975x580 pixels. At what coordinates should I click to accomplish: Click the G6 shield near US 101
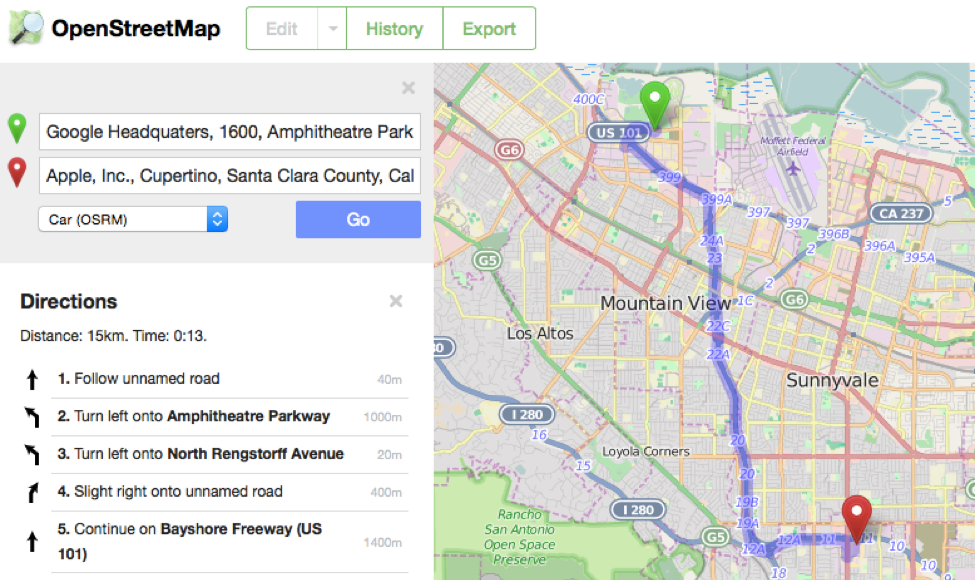click(x=509, y=150)
